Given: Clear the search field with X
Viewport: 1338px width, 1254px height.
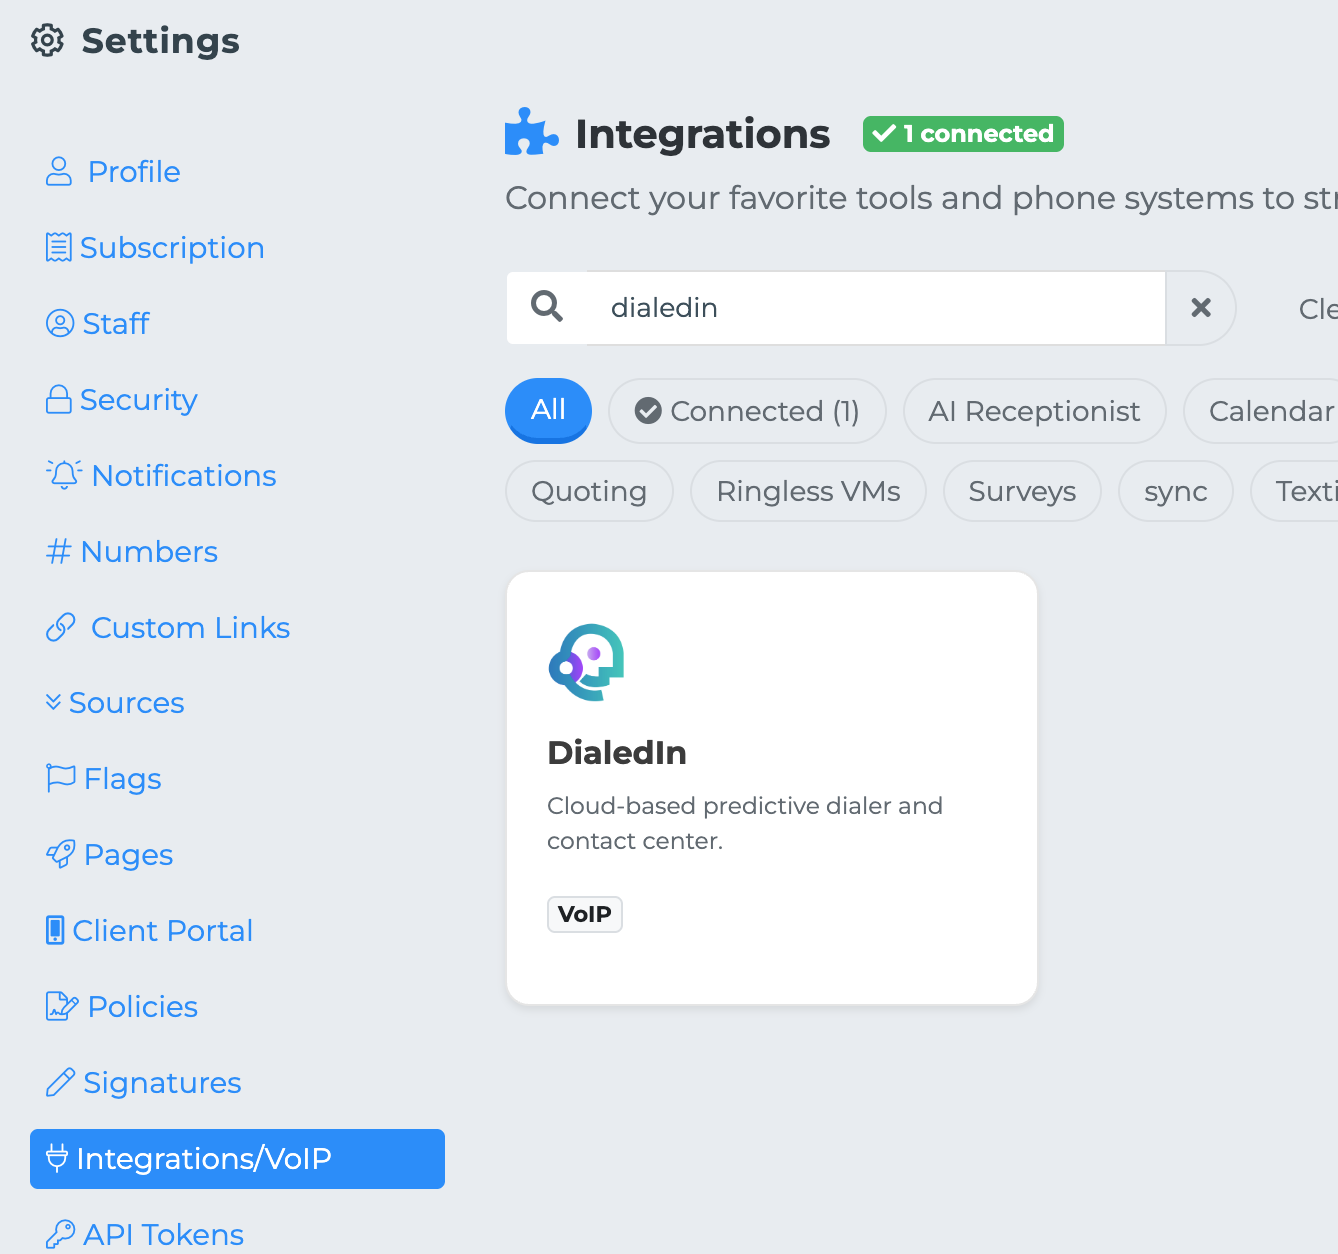Looking at the screenshot, I should pyautogui.click(x=1201, y=308).
